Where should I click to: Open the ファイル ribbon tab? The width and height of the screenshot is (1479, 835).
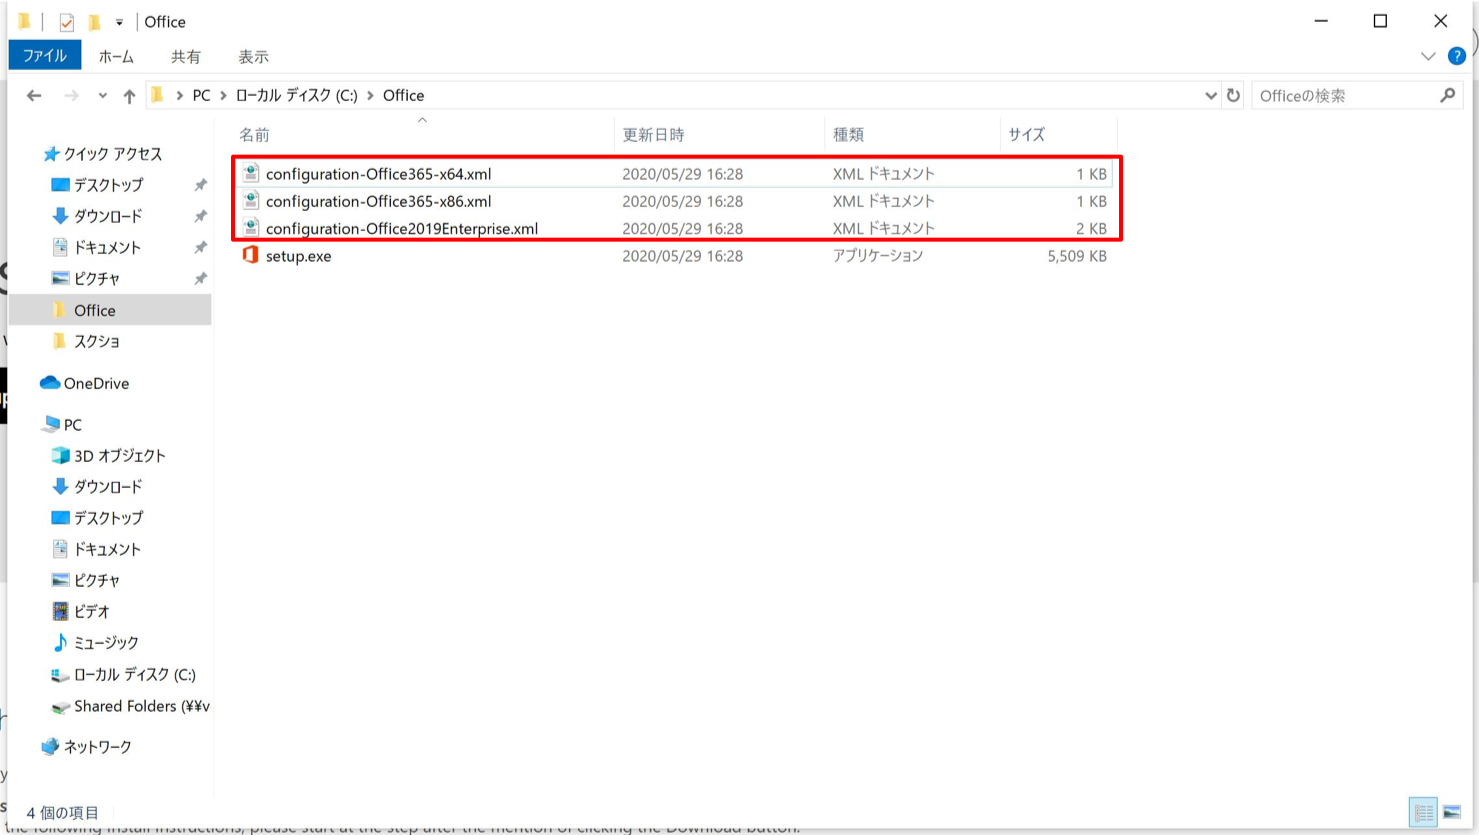45,56
